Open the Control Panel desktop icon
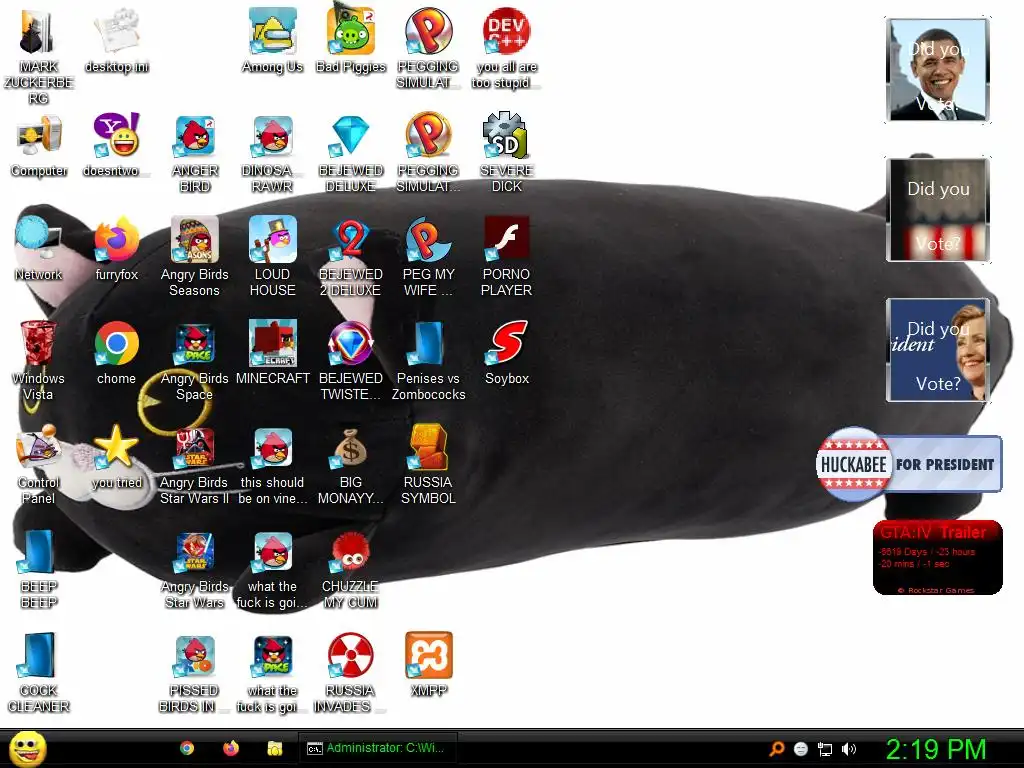 tap(39, 447)
